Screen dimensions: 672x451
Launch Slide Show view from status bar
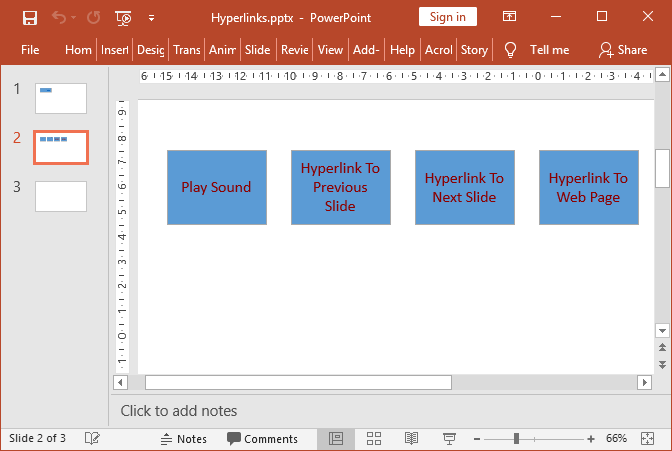pyautogui.click(x=449, y=438)
